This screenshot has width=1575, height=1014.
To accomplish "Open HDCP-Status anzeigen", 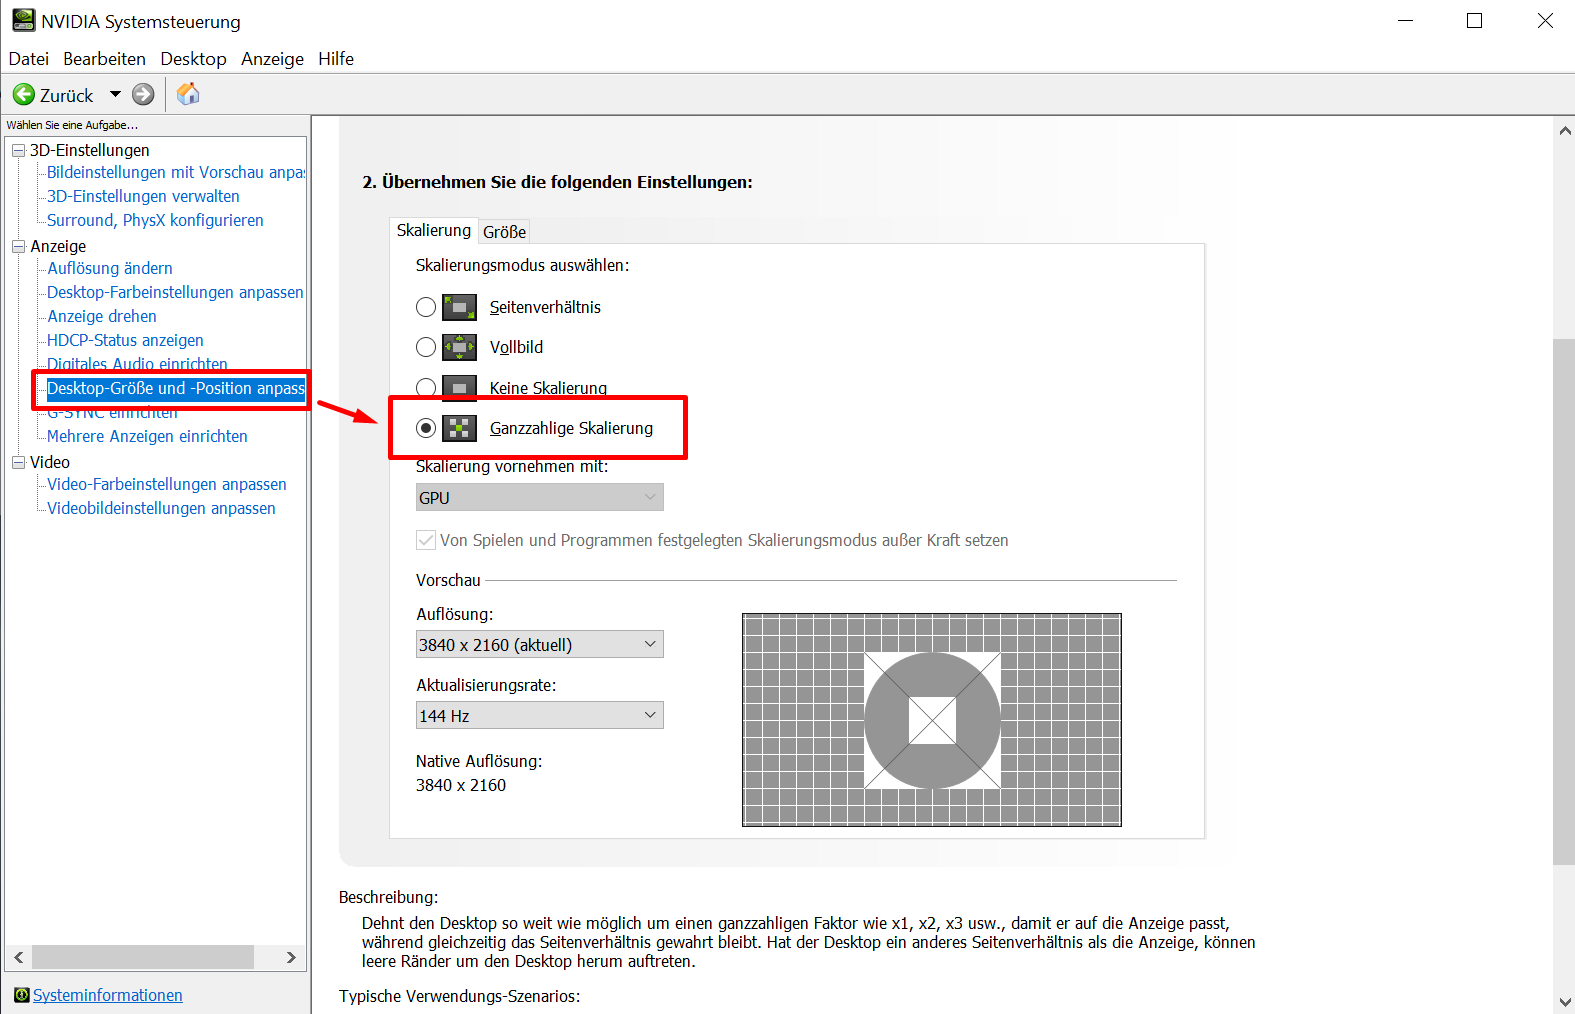I will tap(125, 340).
